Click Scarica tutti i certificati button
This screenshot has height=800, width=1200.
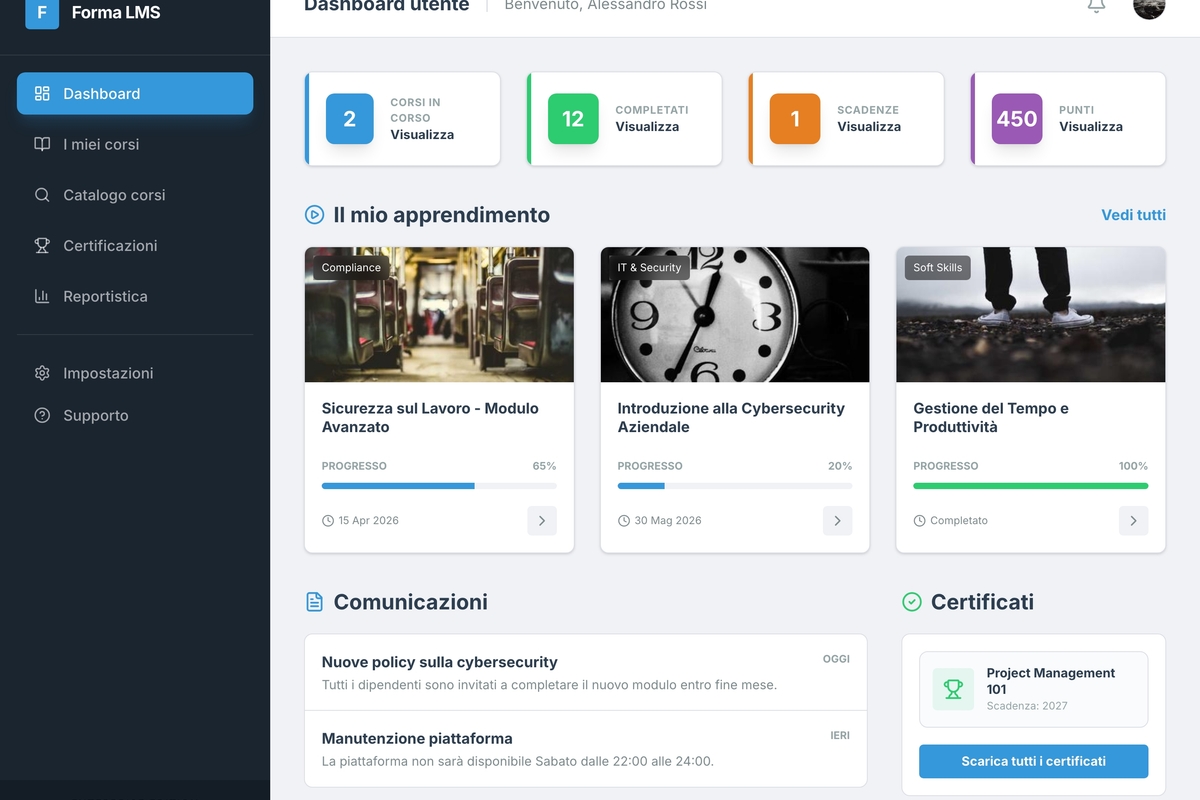[1033, 761]
